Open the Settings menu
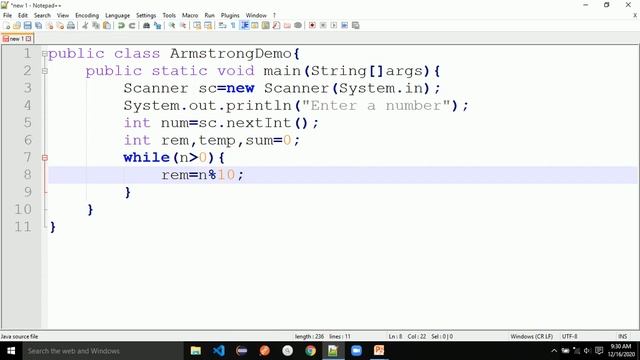This screenshot has width=640, height=360. (x=146, y=15)
